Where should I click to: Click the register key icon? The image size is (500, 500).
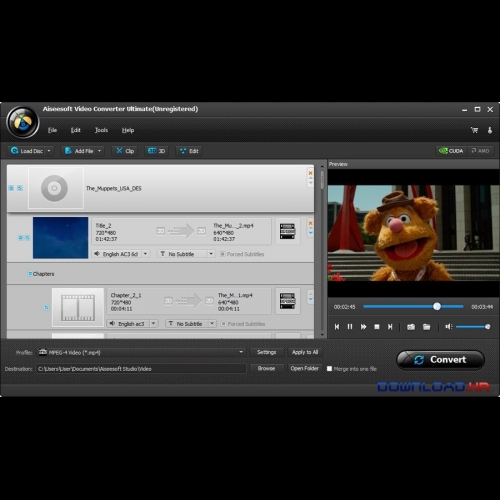[490, 130]
